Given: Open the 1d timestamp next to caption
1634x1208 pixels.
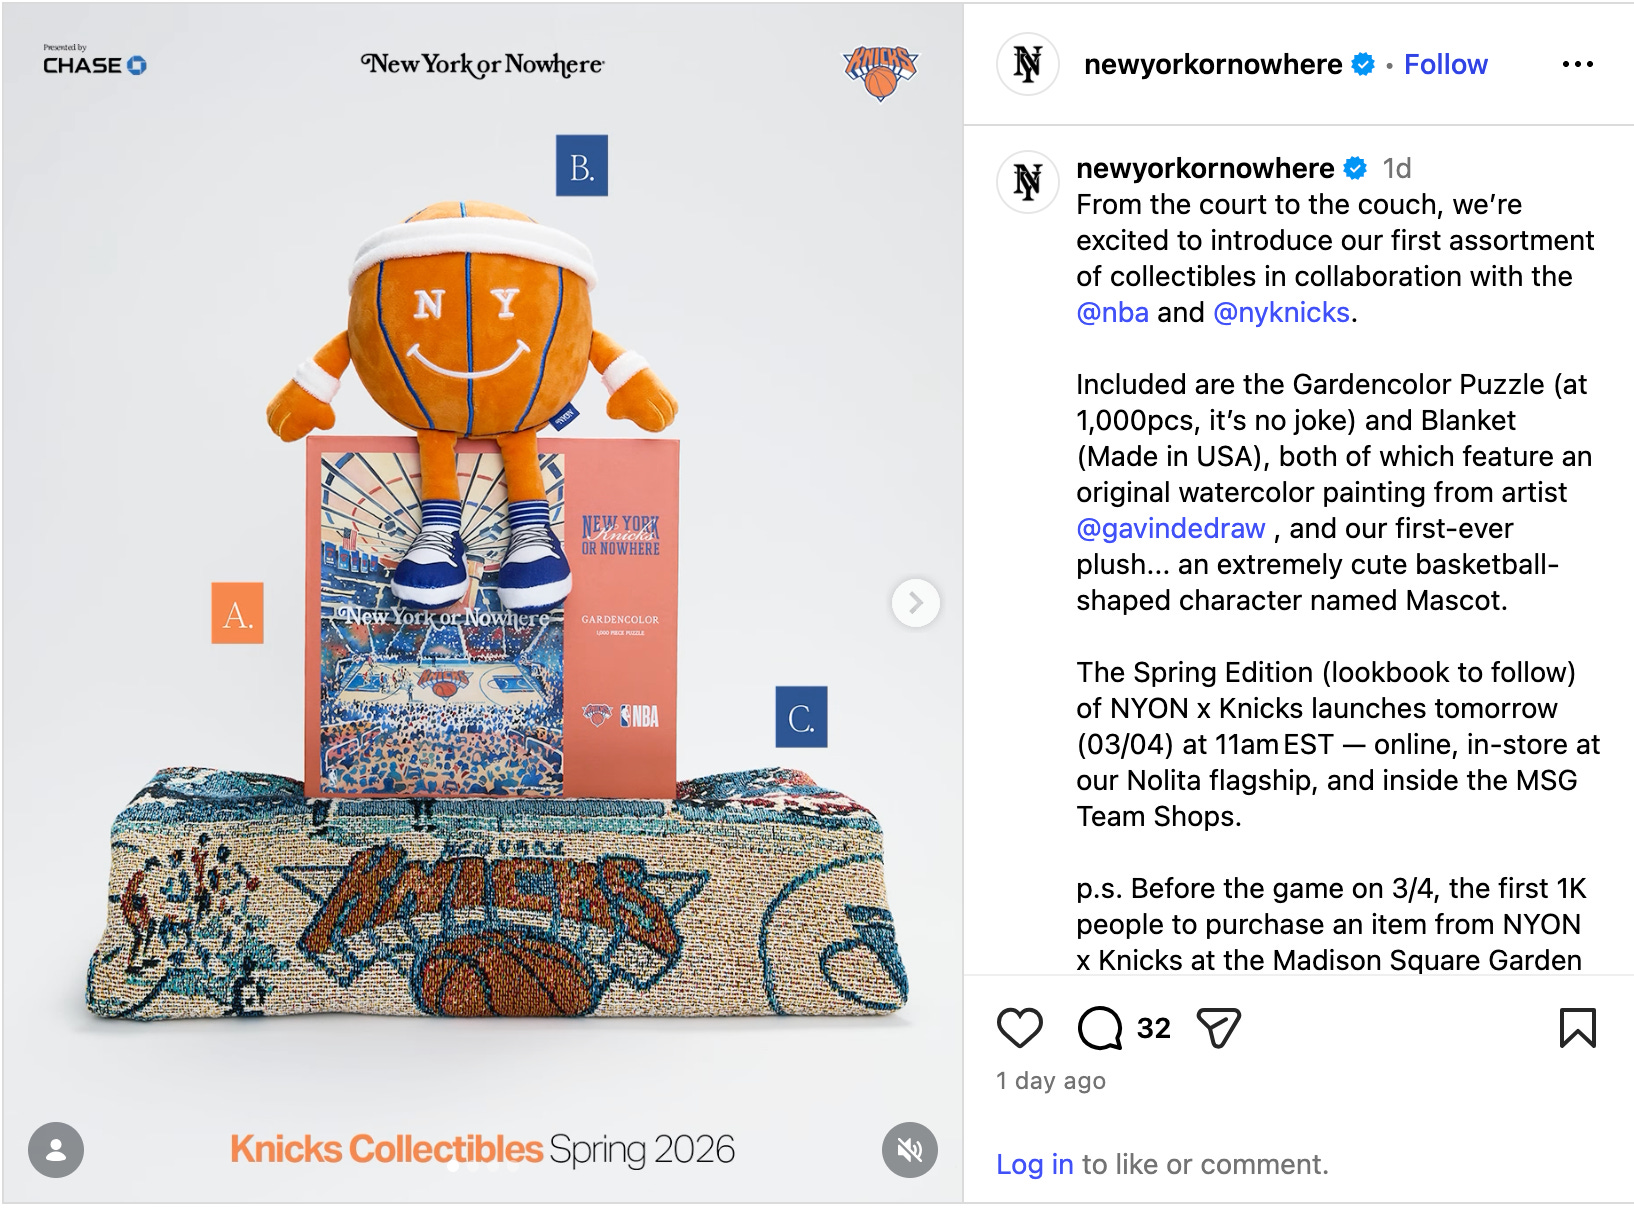Looking at the screenshot, I should click(1397, 168).
